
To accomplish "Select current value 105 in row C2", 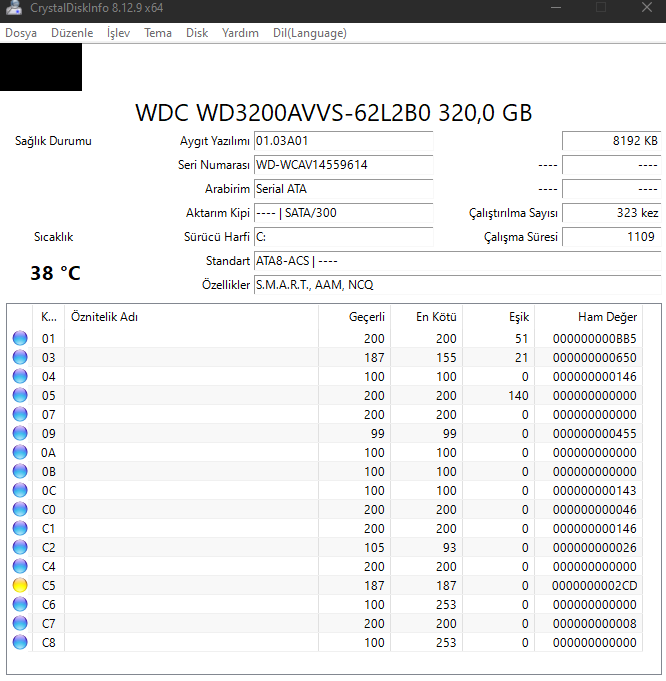I will (x=374, y=548).
